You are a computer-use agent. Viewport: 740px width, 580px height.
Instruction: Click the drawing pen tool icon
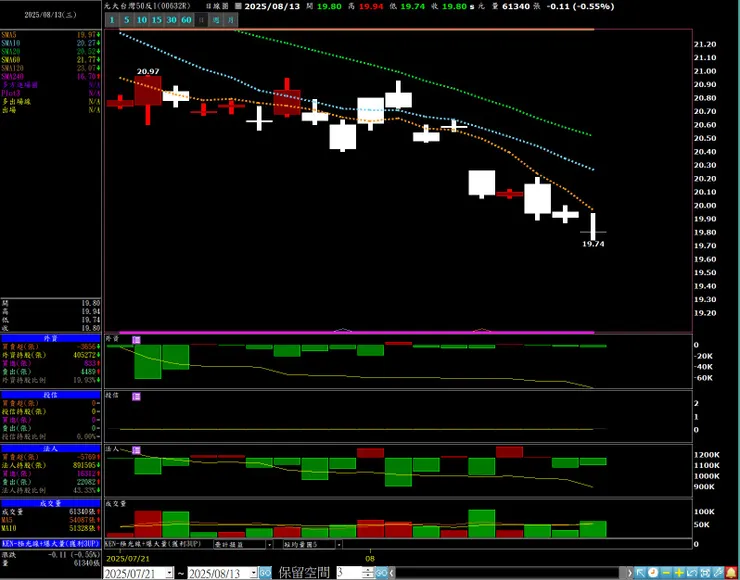point(719,573)
